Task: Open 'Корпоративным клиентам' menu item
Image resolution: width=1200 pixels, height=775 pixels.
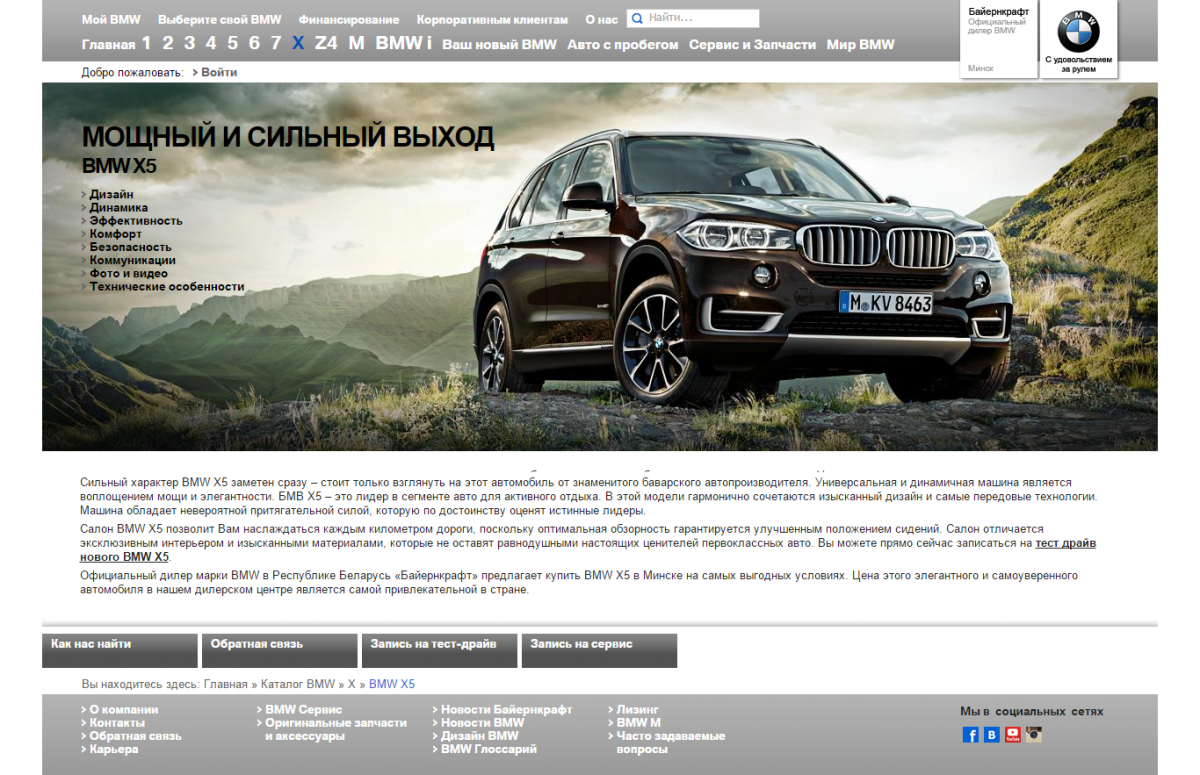Action: coord(492,19)
